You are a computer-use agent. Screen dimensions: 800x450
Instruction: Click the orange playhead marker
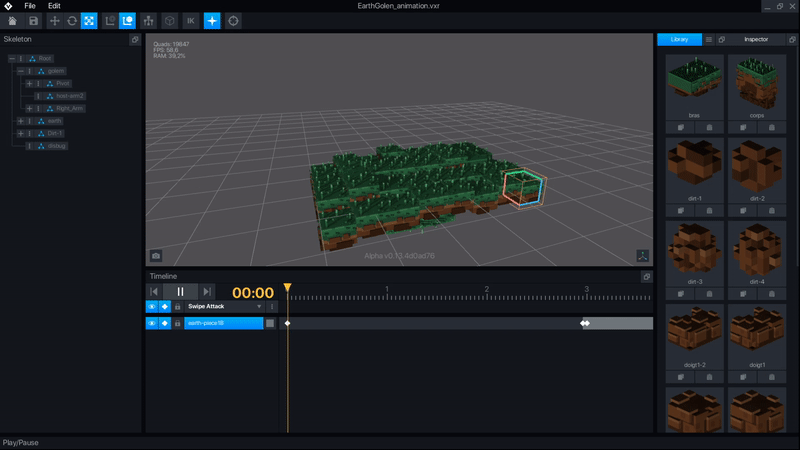[287, 287]
